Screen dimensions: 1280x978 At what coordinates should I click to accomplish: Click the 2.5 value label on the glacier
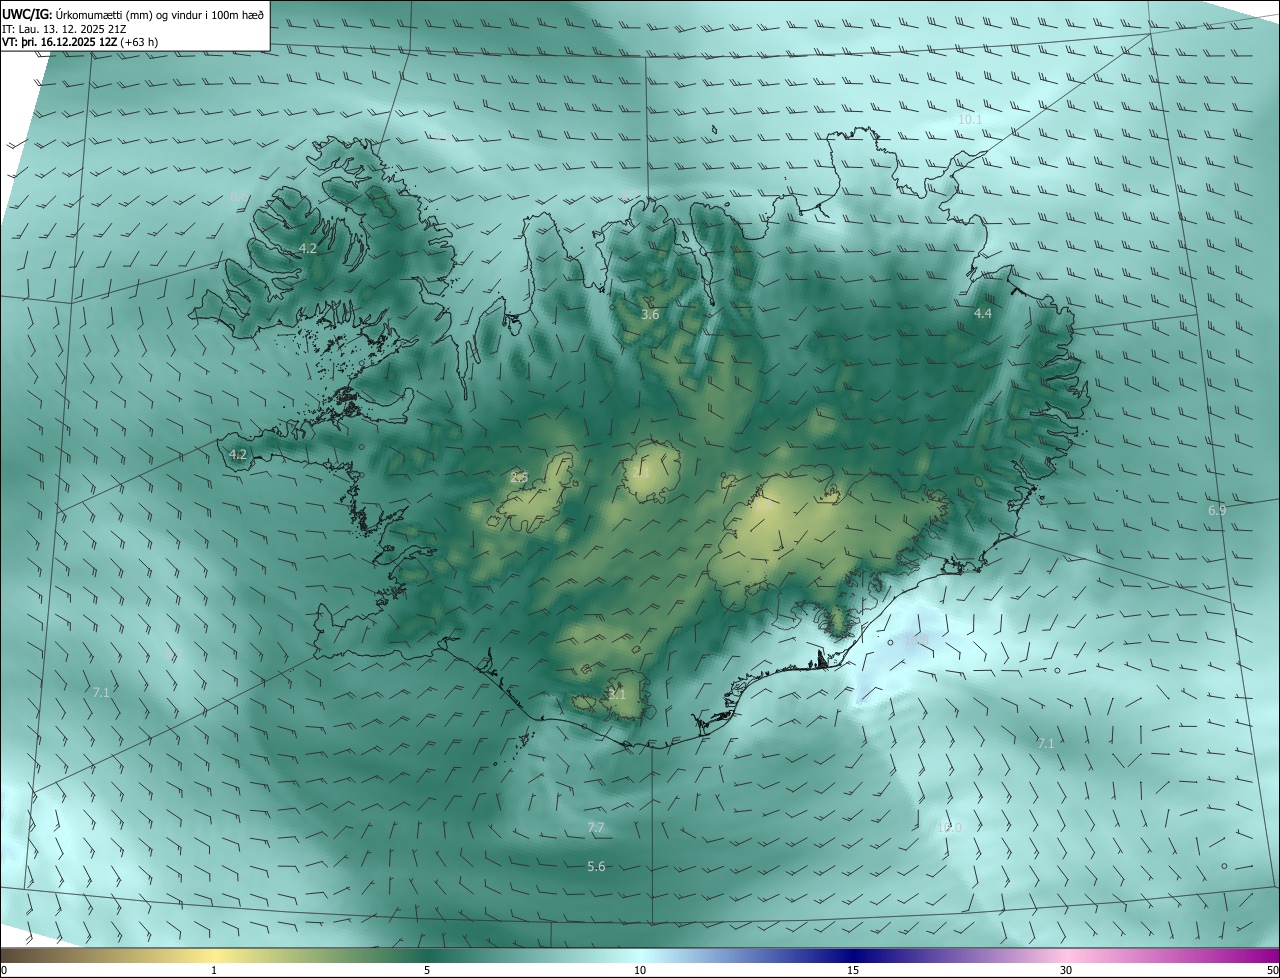click(519, 478)
